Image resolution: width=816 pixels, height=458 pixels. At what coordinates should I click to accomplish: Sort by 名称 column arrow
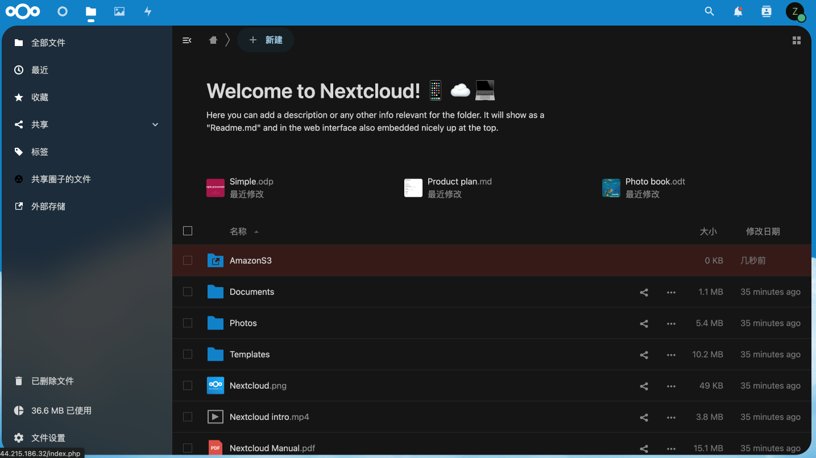point(257,232)
